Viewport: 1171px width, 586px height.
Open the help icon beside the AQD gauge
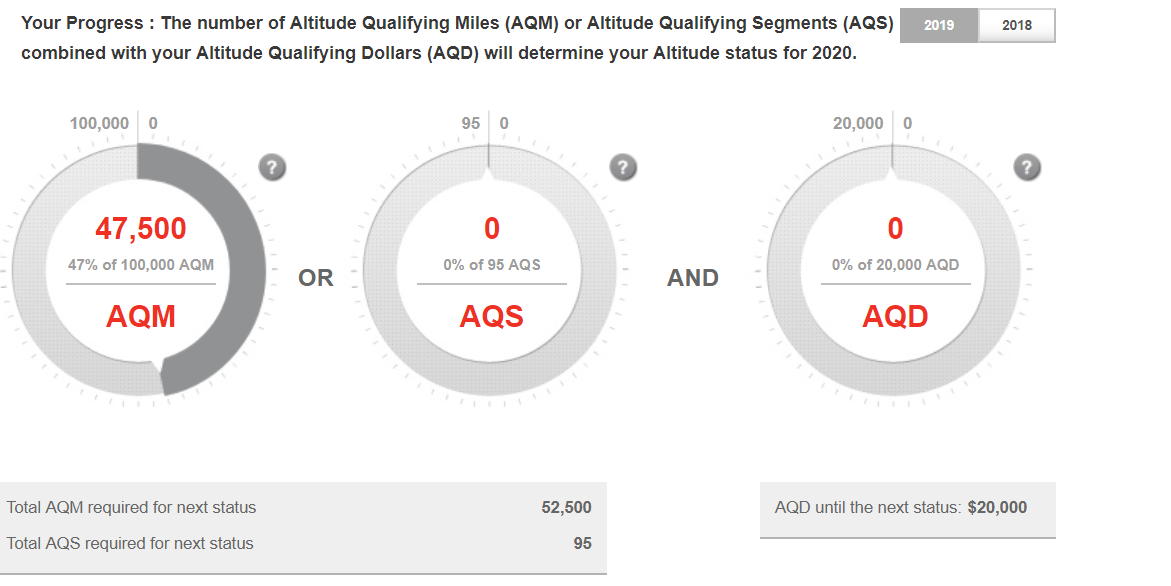click(1027, 167)
